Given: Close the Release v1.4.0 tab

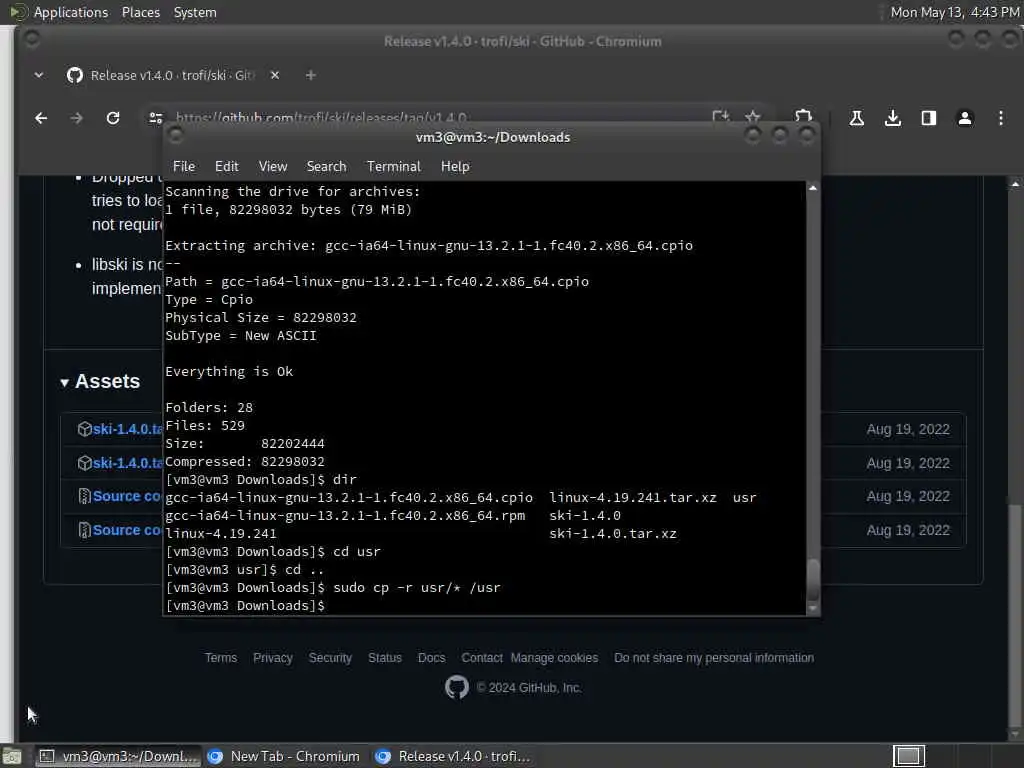Looking at the screenshot, I should (x=275, y=75).
